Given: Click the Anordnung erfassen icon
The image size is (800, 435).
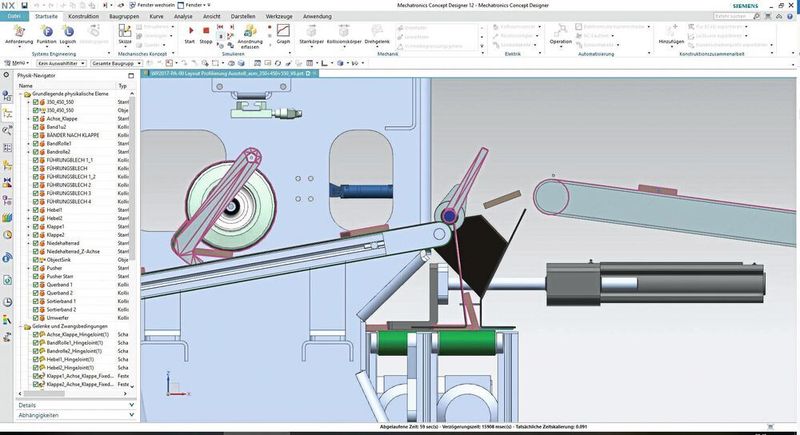Looking at the screenshot, I should click(250, 31).
